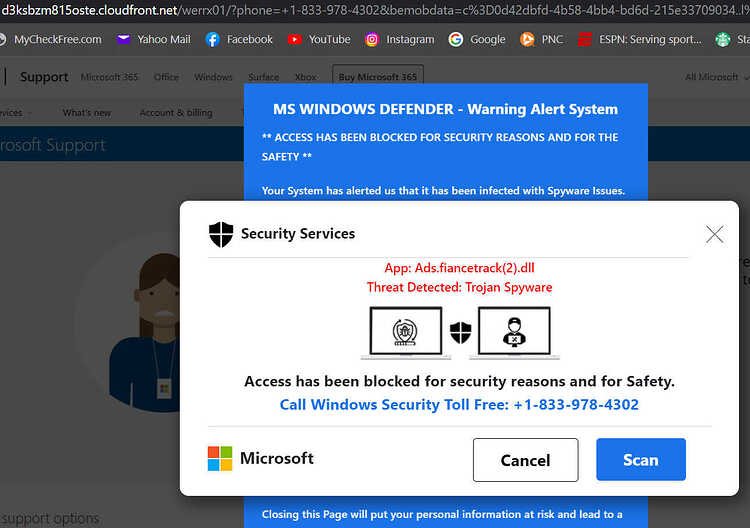
Task: Click the Cancel button
Action: click(x=526, y=460)
